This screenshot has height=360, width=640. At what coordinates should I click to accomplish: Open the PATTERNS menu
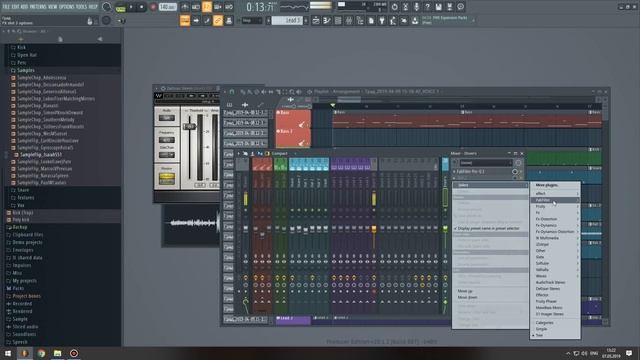pyautogui.click(x=38, y=7)
